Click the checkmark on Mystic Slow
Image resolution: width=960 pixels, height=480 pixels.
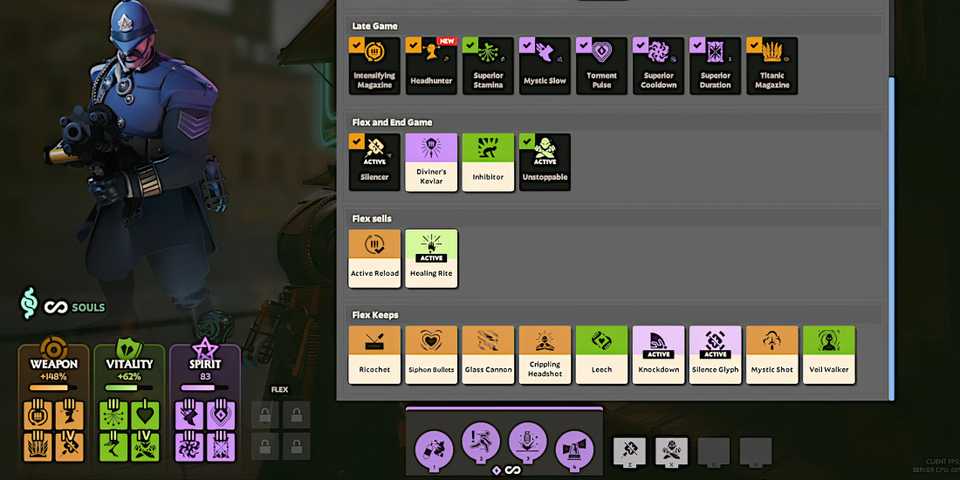coord(527,44)
